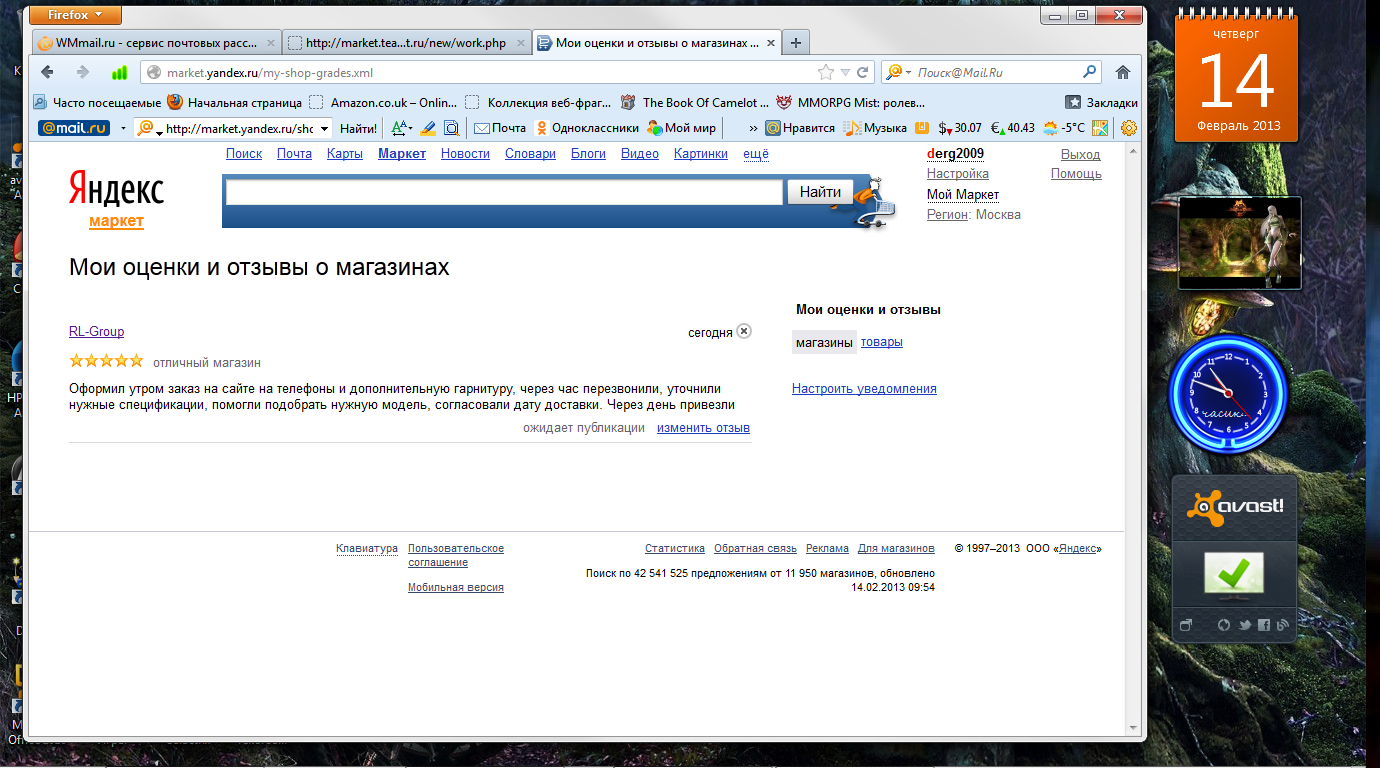The width and height of the screenshot is (1380, 768).
Task: Go to the browser home page icon
Action: point(1123,72)
